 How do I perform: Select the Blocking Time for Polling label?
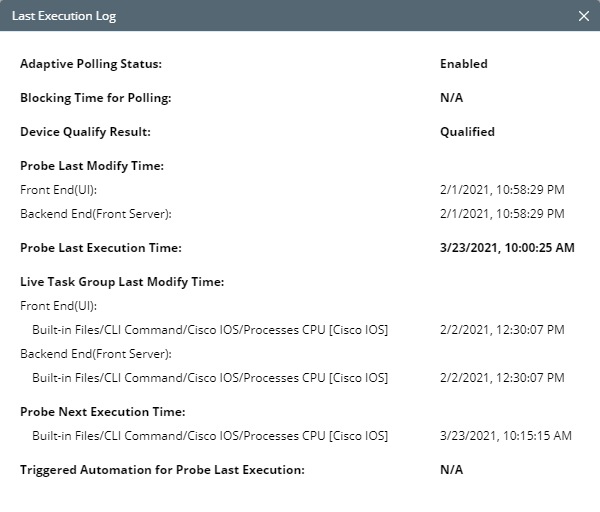(96, 98)
